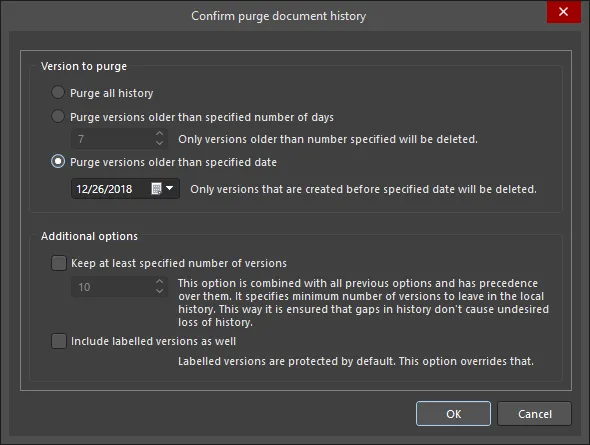Click the Include labelled versions label text
The height and width of the screenshot is (445, 590).
pyautogui.click(x=154, y=341)
